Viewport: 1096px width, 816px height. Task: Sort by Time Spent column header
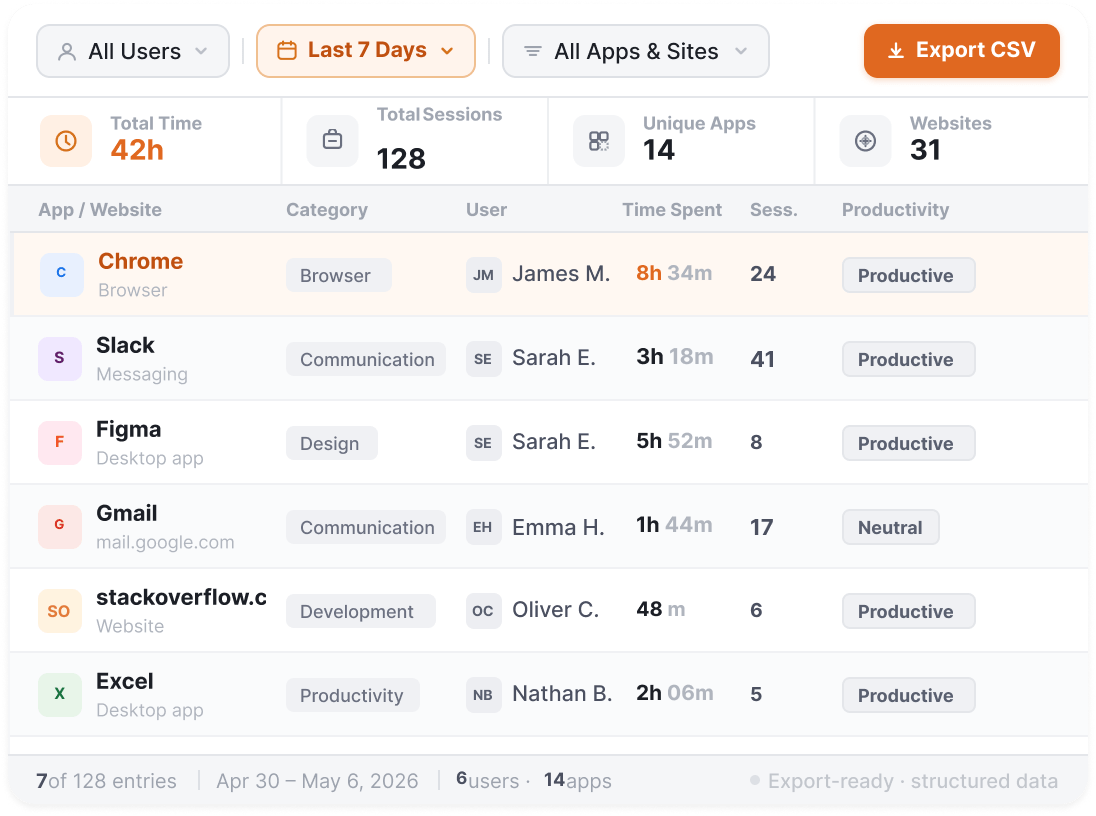tap(672, 210)
